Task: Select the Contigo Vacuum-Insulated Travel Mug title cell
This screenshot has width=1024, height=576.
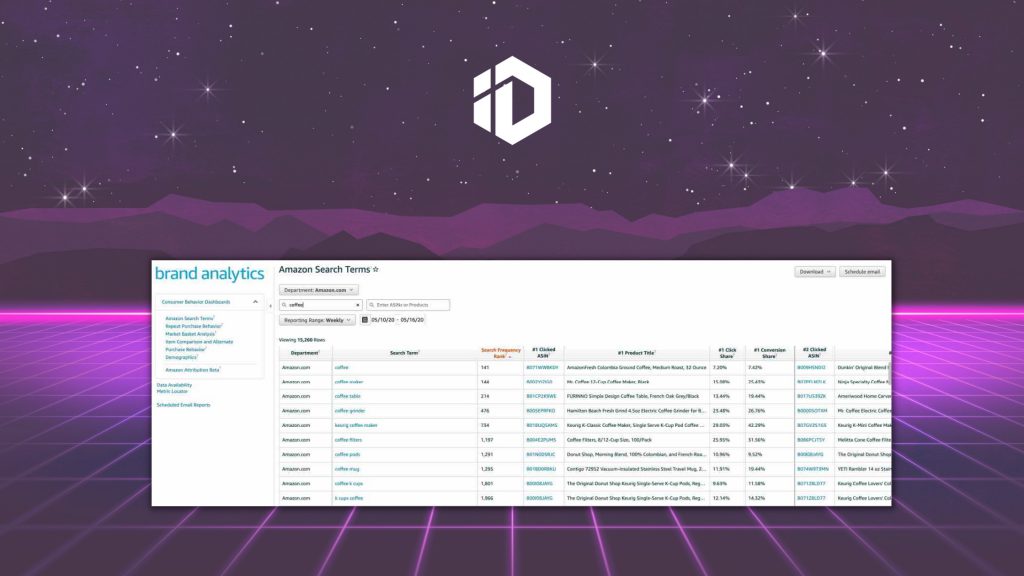Action: [x=637, y=469]
